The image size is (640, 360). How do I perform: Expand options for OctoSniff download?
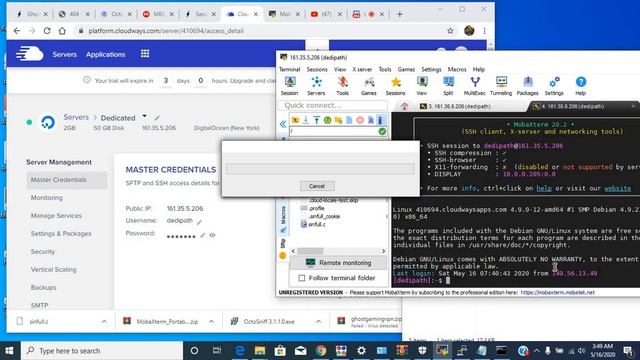click(x=318, y=322)
